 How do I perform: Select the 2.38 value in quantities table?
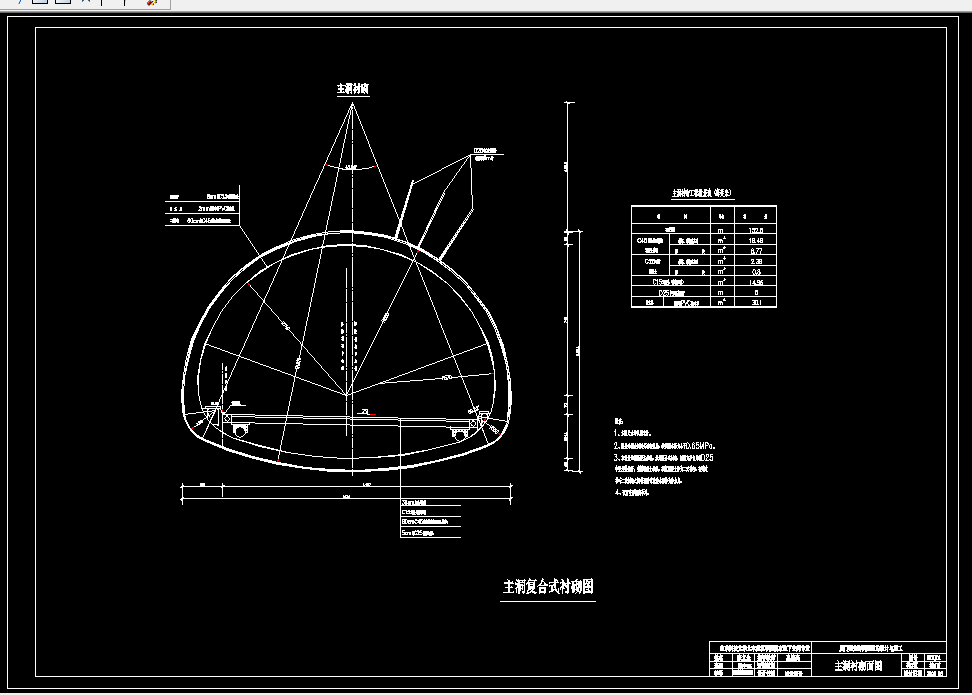756,262
